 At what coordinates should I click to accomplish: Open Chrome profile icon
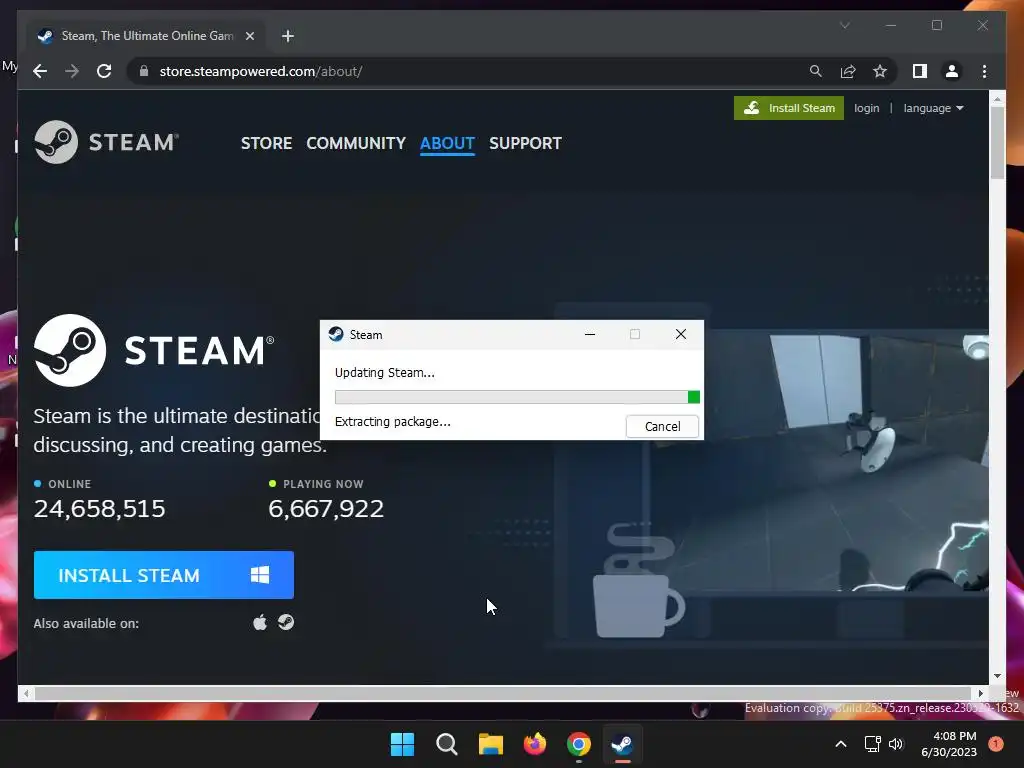pyautogui.click(x=952, y=71)
